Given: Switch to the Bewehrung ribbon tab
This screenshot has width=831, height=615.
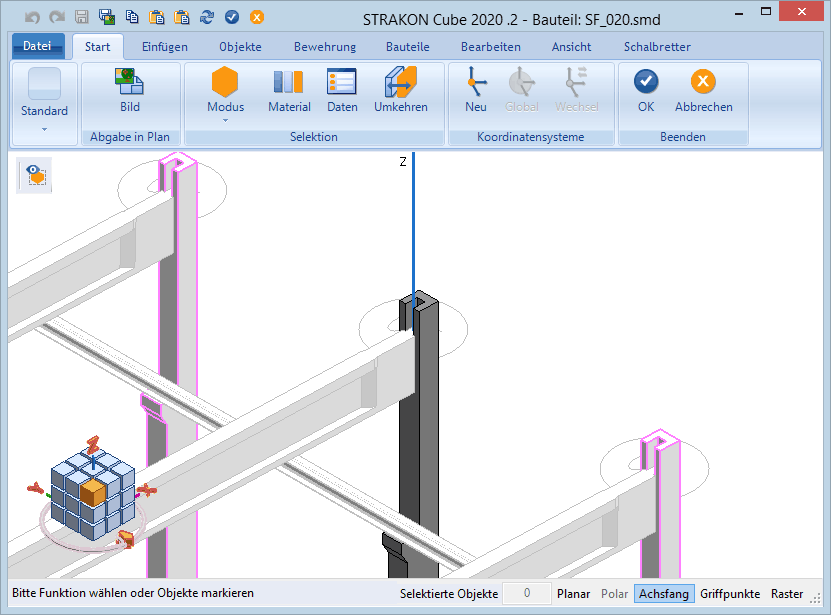Looking at the screenshot, I should [x=325, y=47].
